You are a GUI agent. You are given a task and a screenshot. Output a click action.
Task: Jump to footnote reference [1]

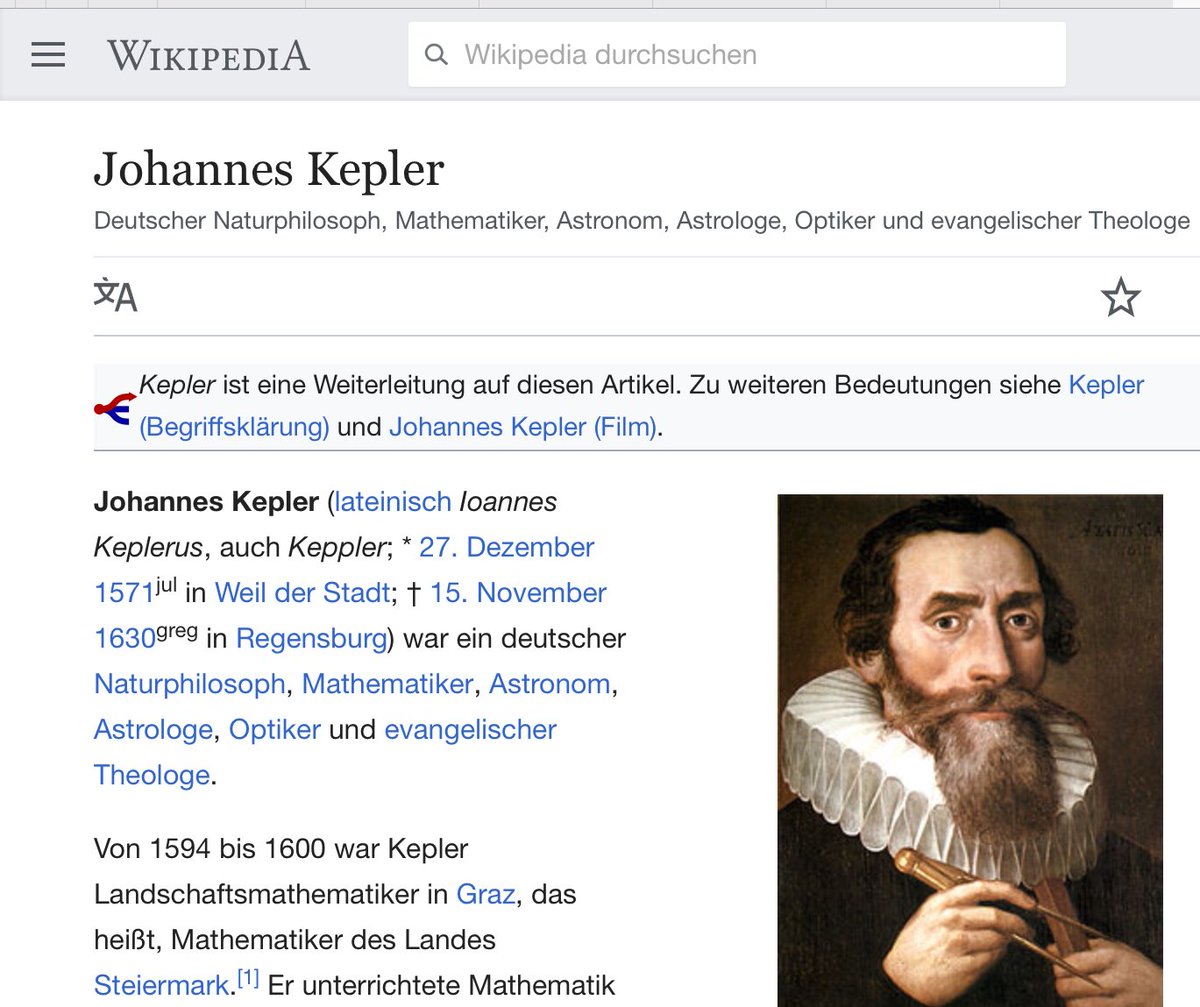tap(247, 980)
